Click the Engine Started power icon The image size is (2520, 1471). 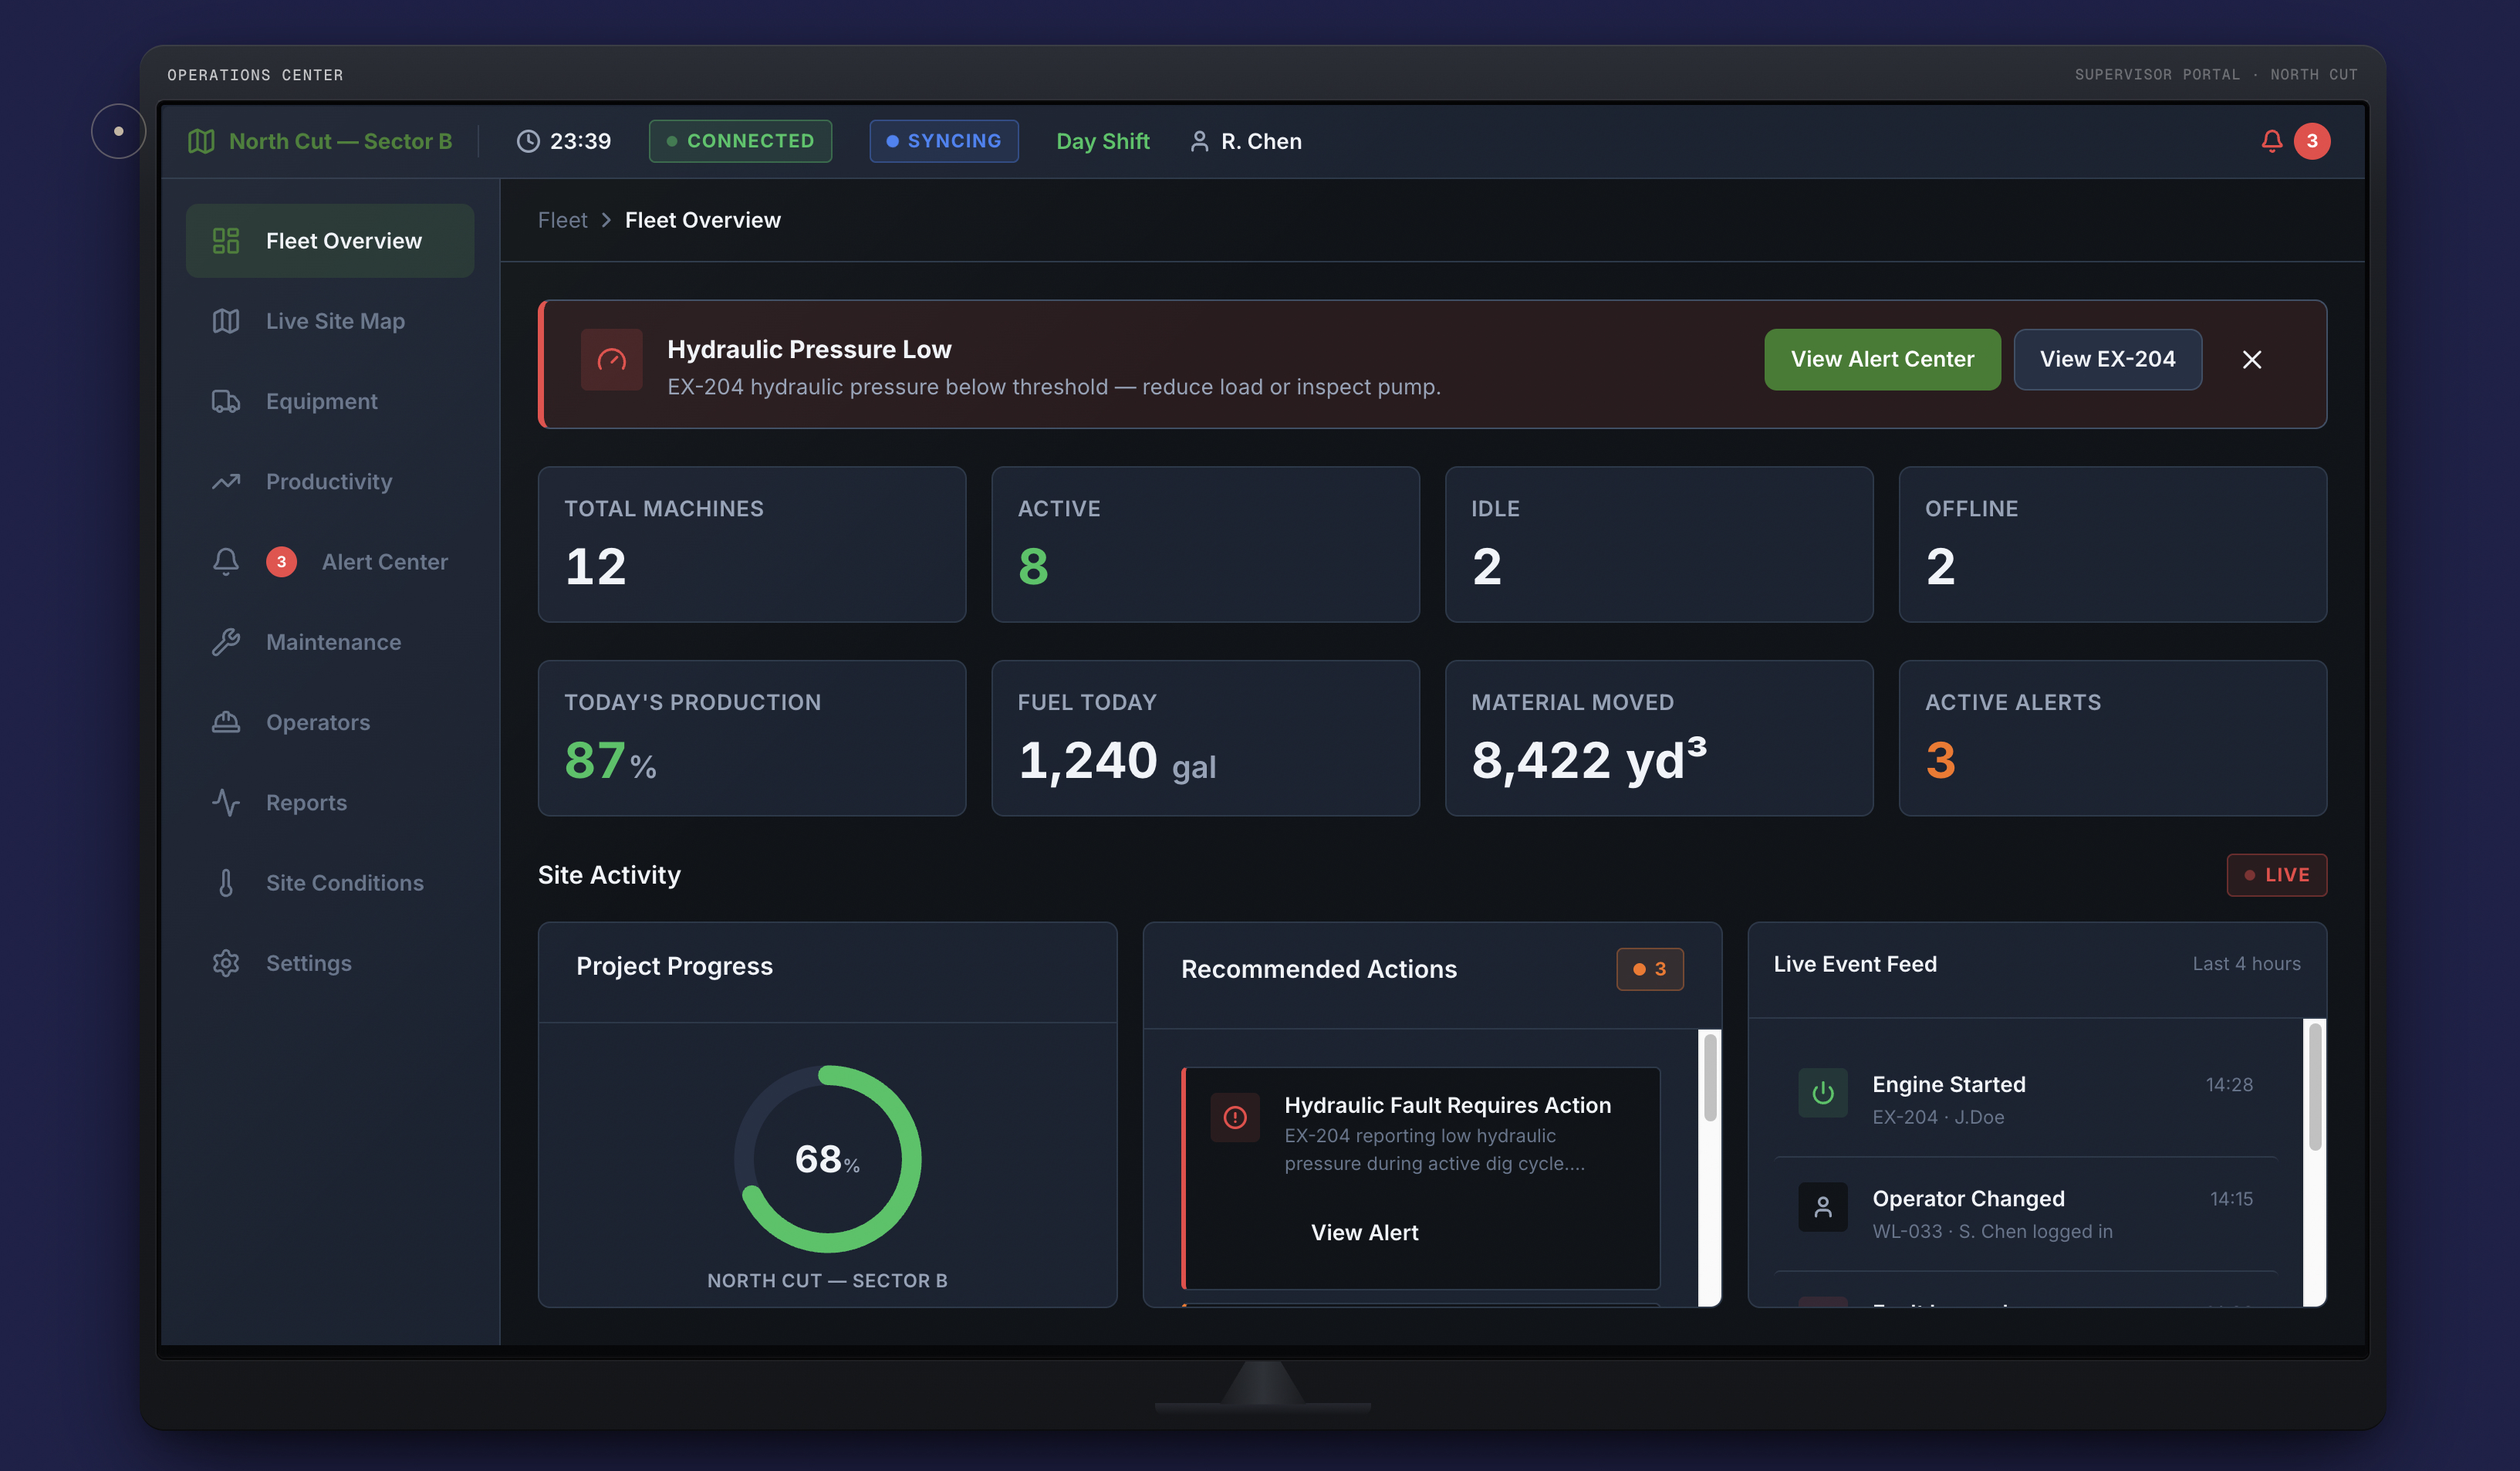coord(1822,1093)
